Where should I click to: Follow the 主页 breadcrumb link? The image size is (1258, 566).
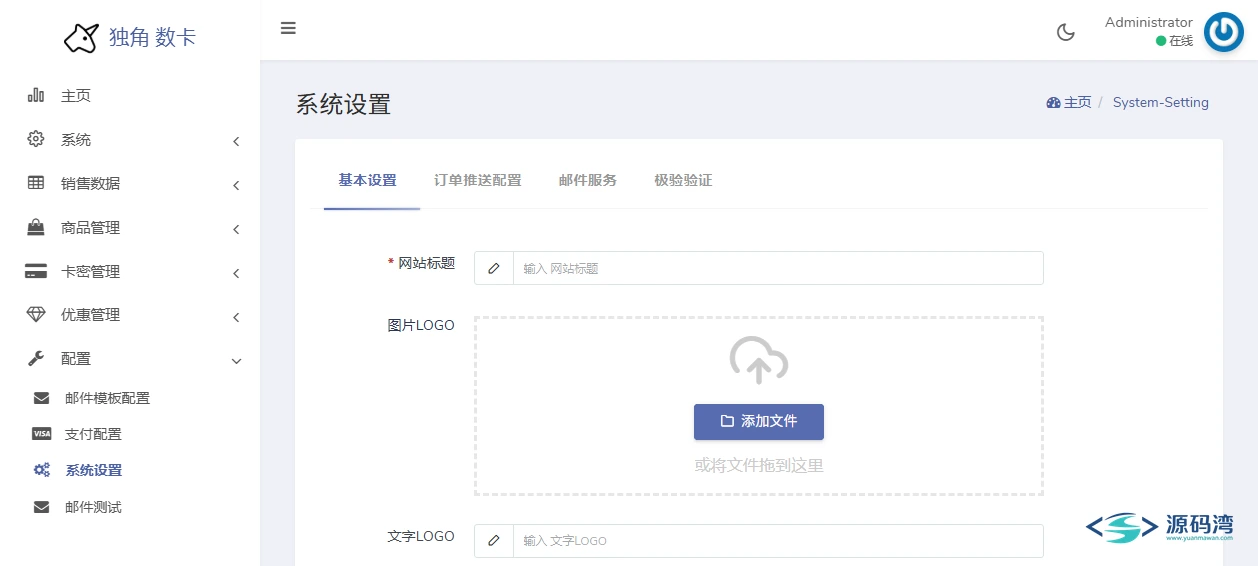[x=1077, y=103]
